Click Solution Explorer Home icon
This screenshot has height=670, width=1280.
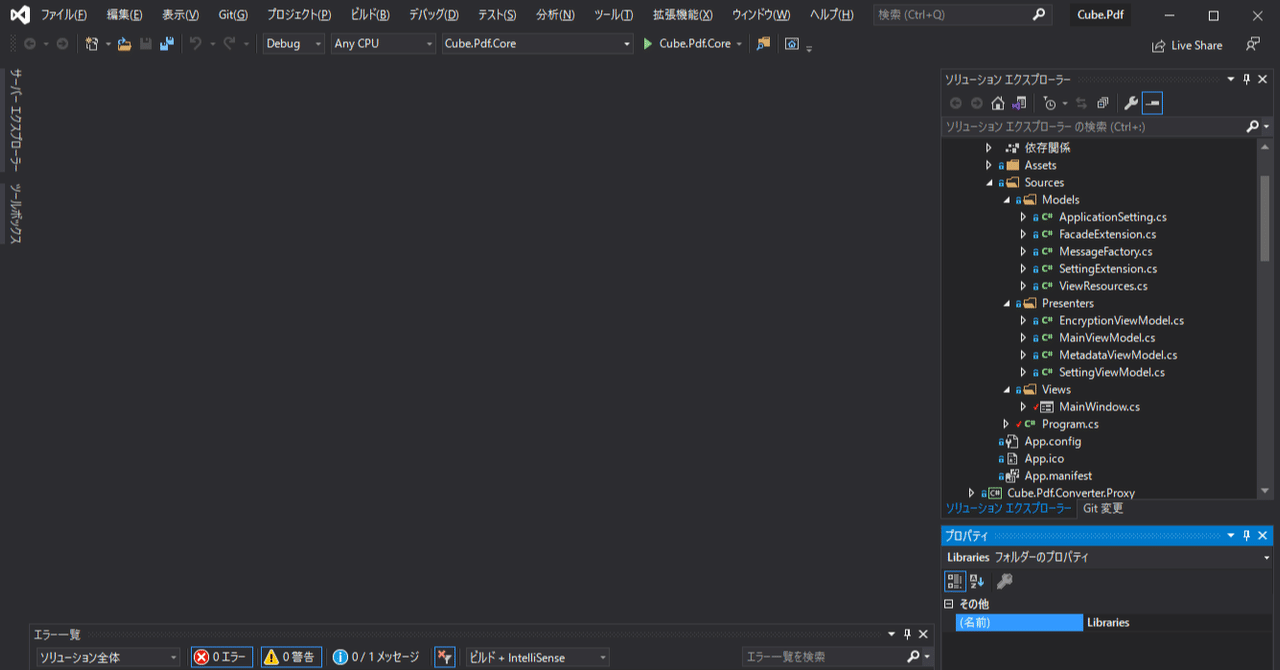coord(998,103)
